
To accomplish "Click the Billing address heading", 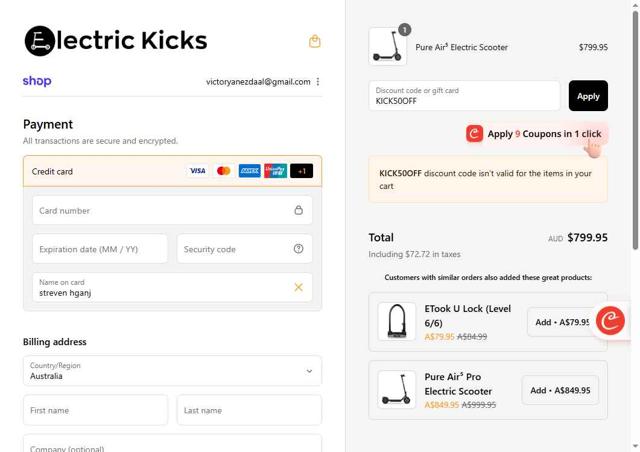I will (x=55, y=342).
